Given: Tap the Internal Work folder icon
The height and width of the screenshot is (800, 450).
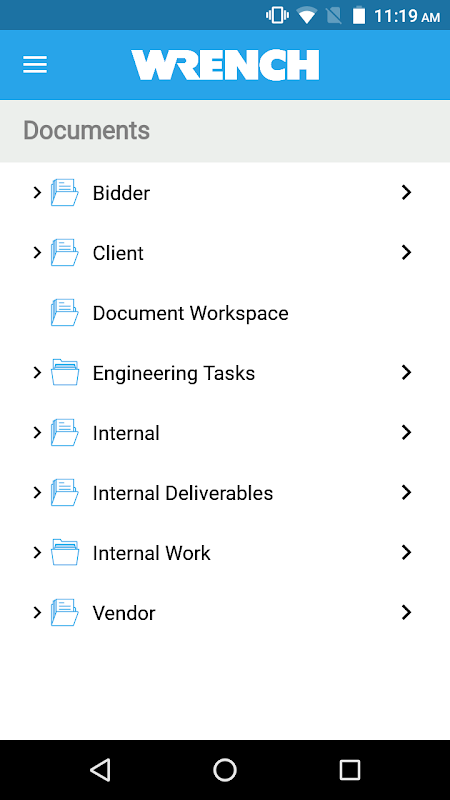Looking at the screenshot, I should pyautogui.click(x=65, y=553).
